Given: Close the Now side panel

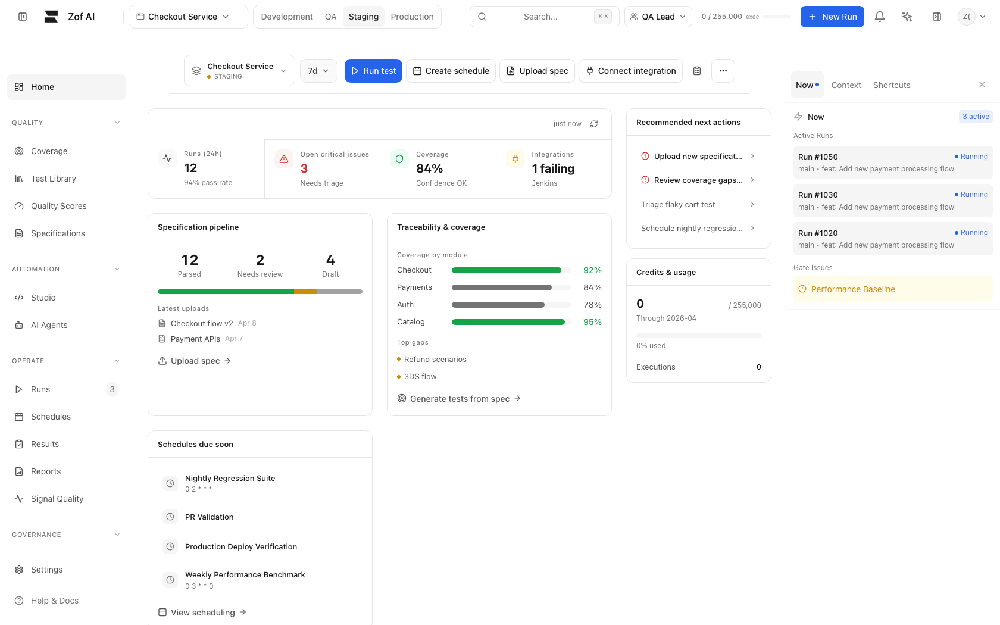Looking at the screenshot, I should tap(982, 85).
